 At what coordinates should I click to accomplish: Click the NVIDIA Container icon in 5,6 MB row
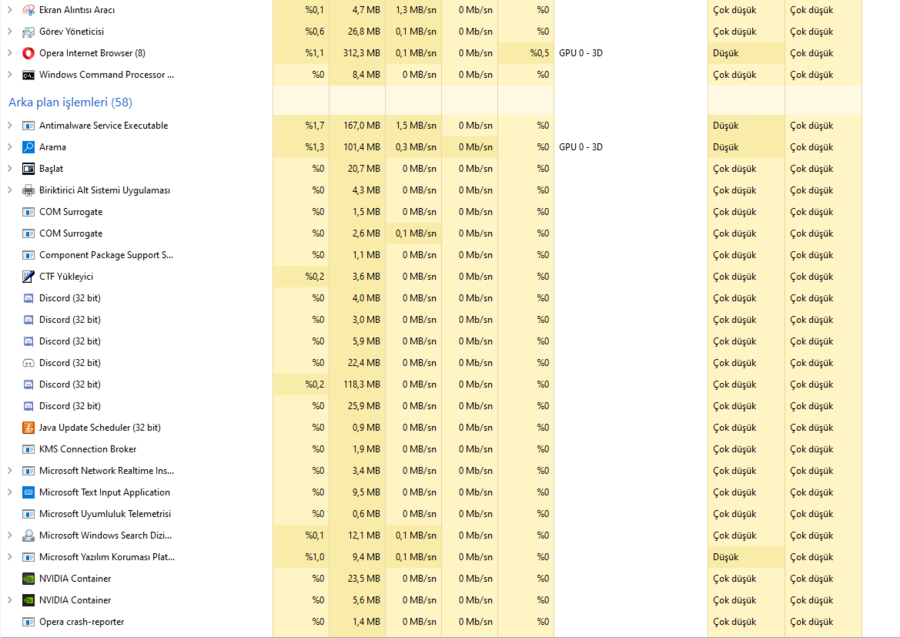click(x=28, y=600)
